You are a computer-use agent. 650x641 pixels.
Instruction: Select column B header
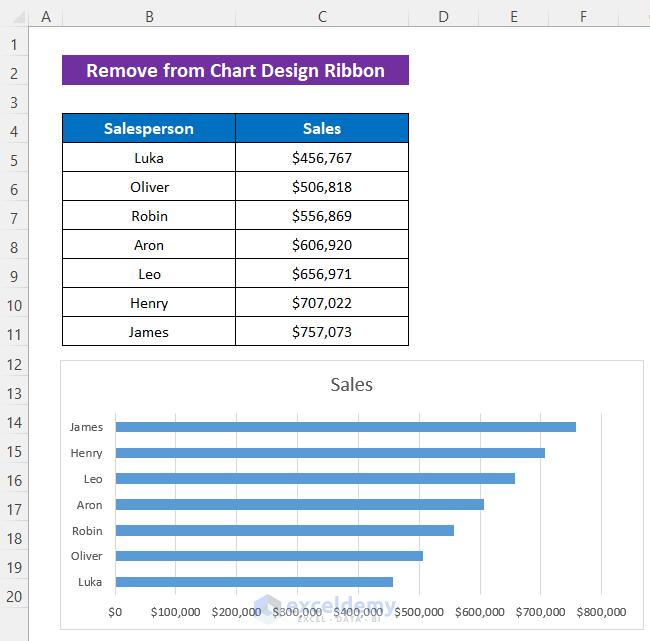[x=149, y=16]
